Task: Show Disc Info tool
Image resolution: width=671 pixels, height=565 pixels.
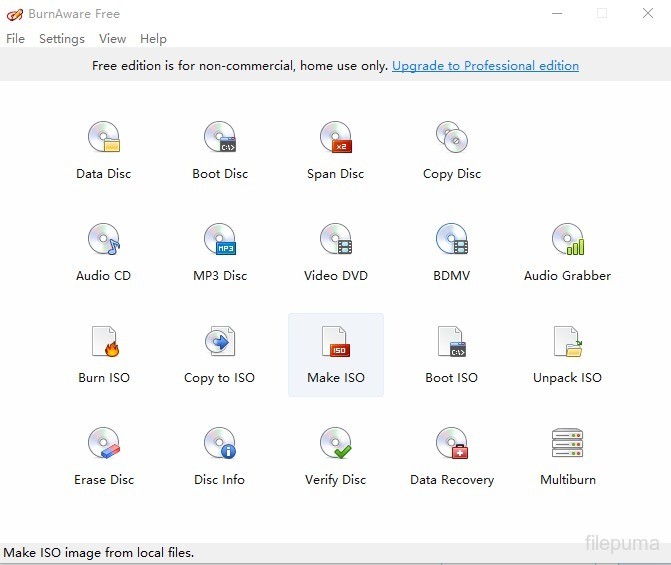Action: [x=220, y=457]
